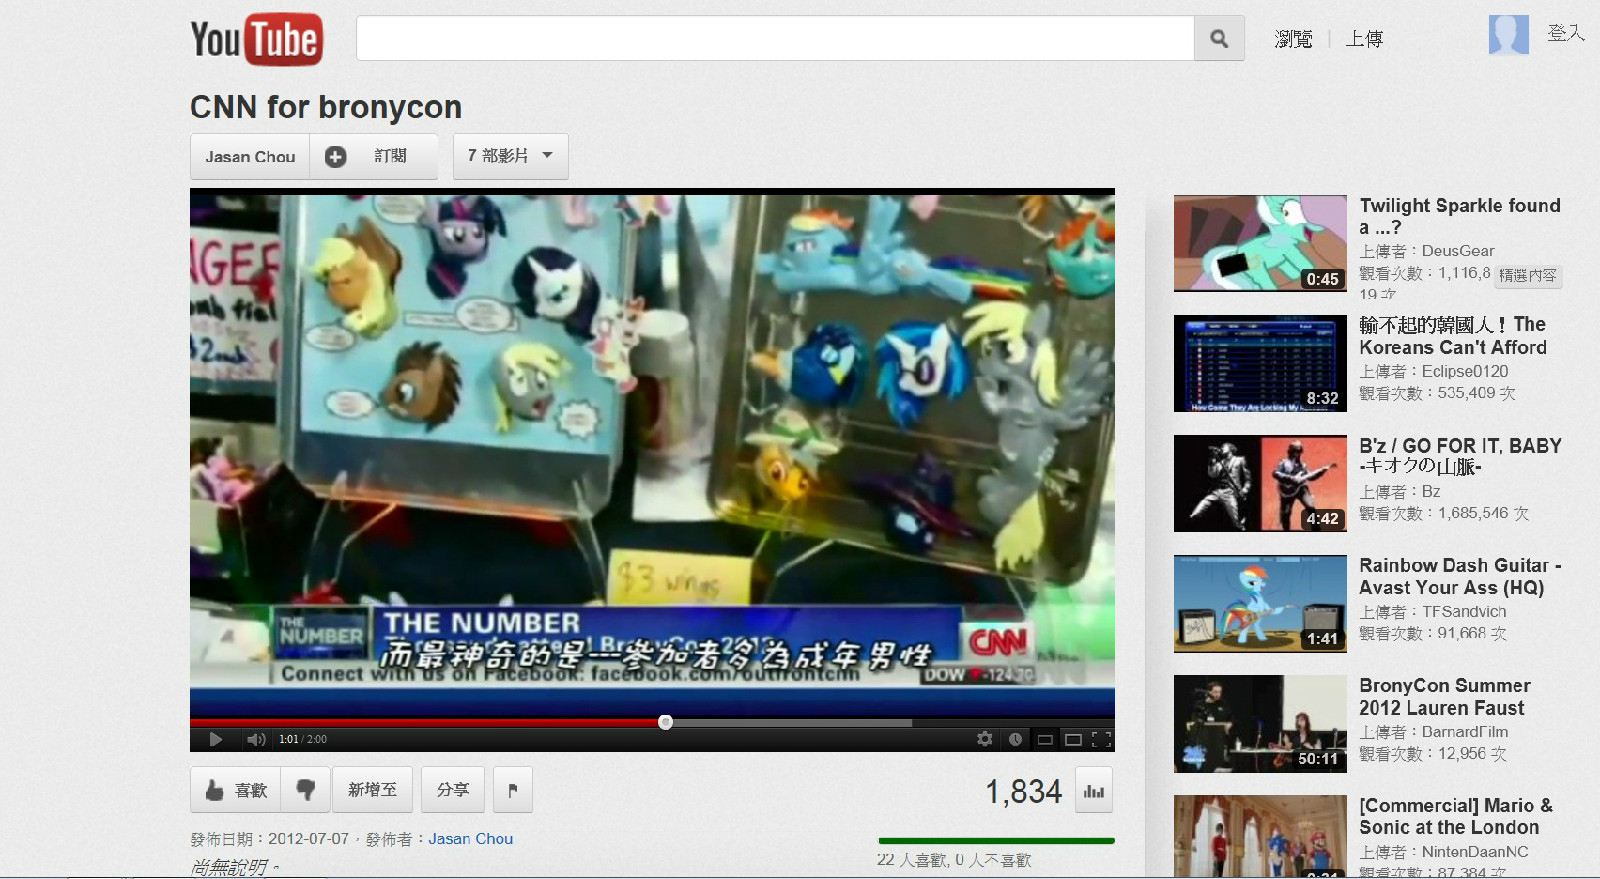Open the Mario & Sonic commercial thumbnail
This screenshot has width=1600, height=879.
(x=1260, y=836)
